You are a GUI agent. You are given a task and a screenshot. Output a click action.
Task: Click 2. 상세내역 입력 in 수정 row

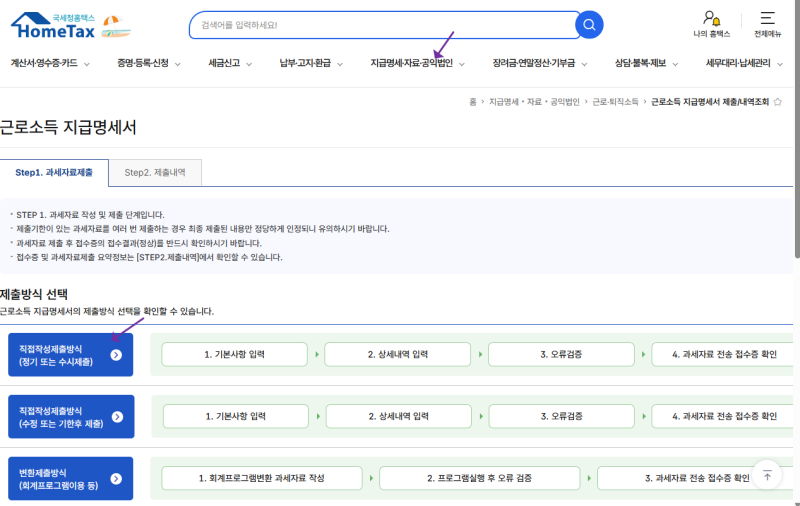tap(398, 416)
